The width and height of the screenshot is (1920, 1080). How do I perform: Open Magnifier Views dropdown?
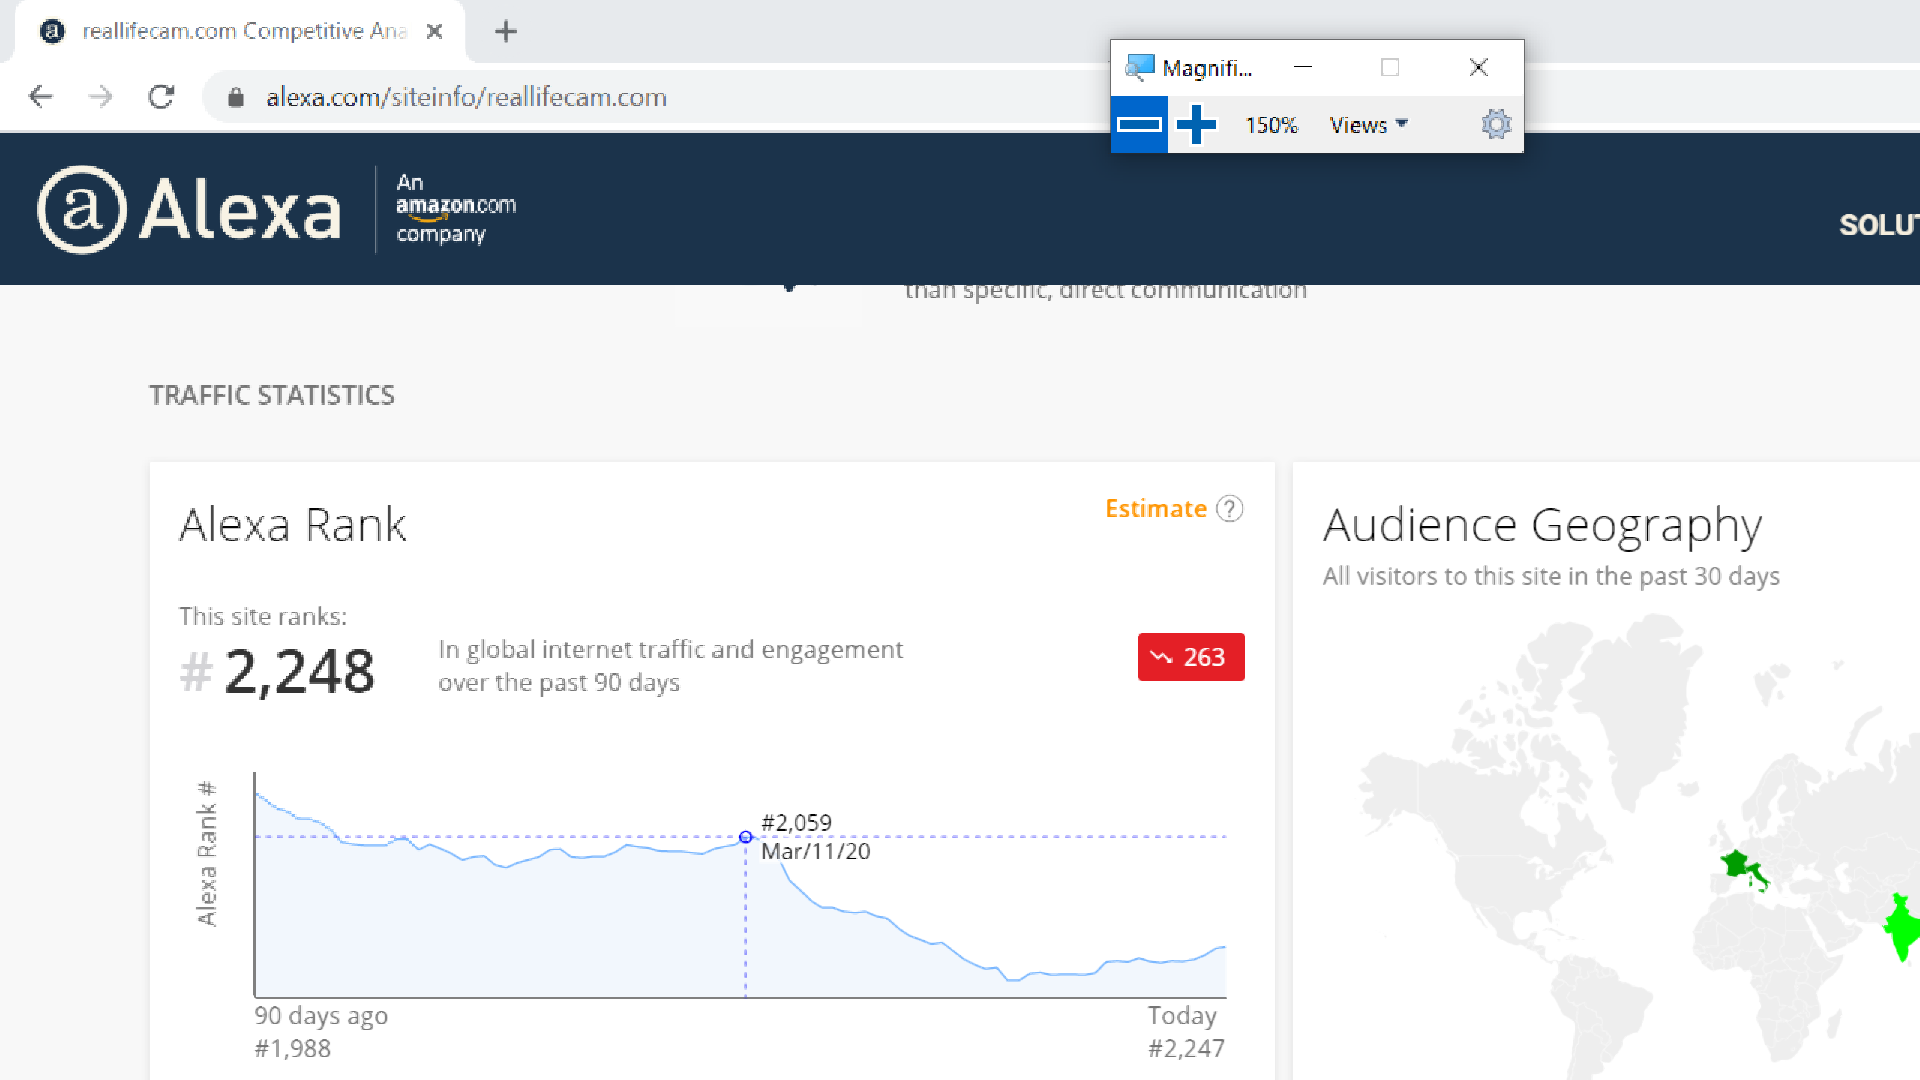pos(1368,125)
